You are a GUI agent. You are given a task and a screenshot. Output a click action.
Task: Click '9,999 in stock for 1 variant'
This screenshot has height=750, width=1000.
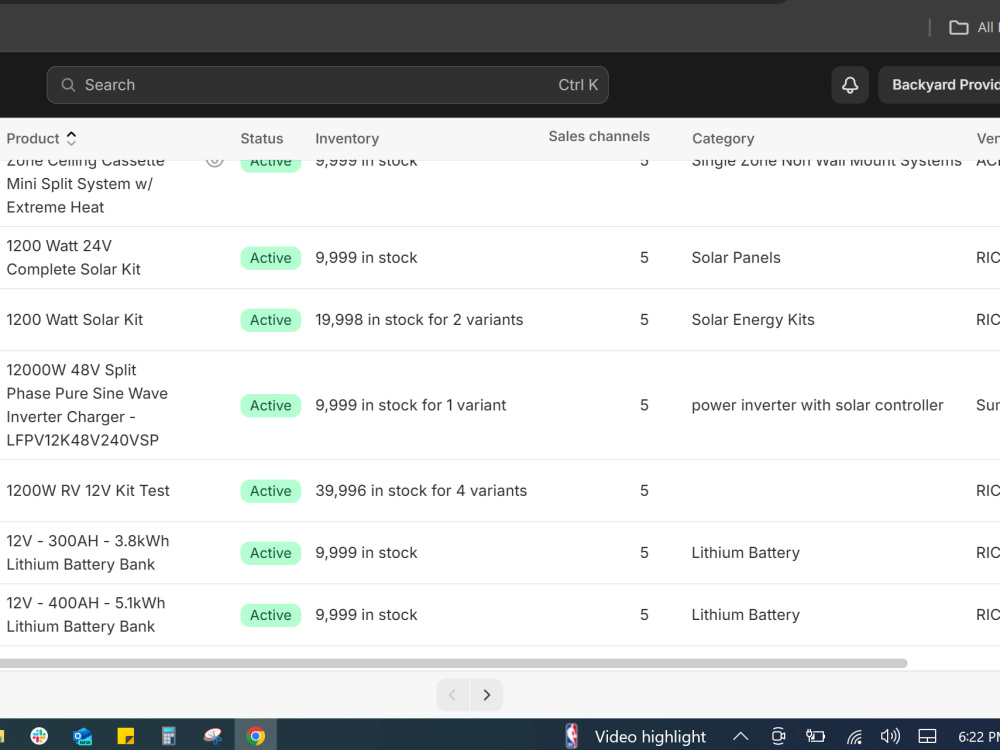[x=411, y=405]
